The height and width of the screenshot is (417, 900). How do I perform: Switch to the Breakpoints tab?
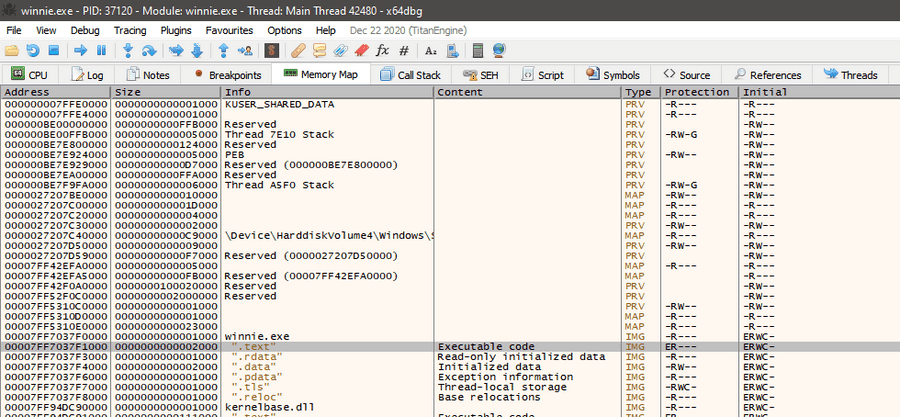[228, 75]
